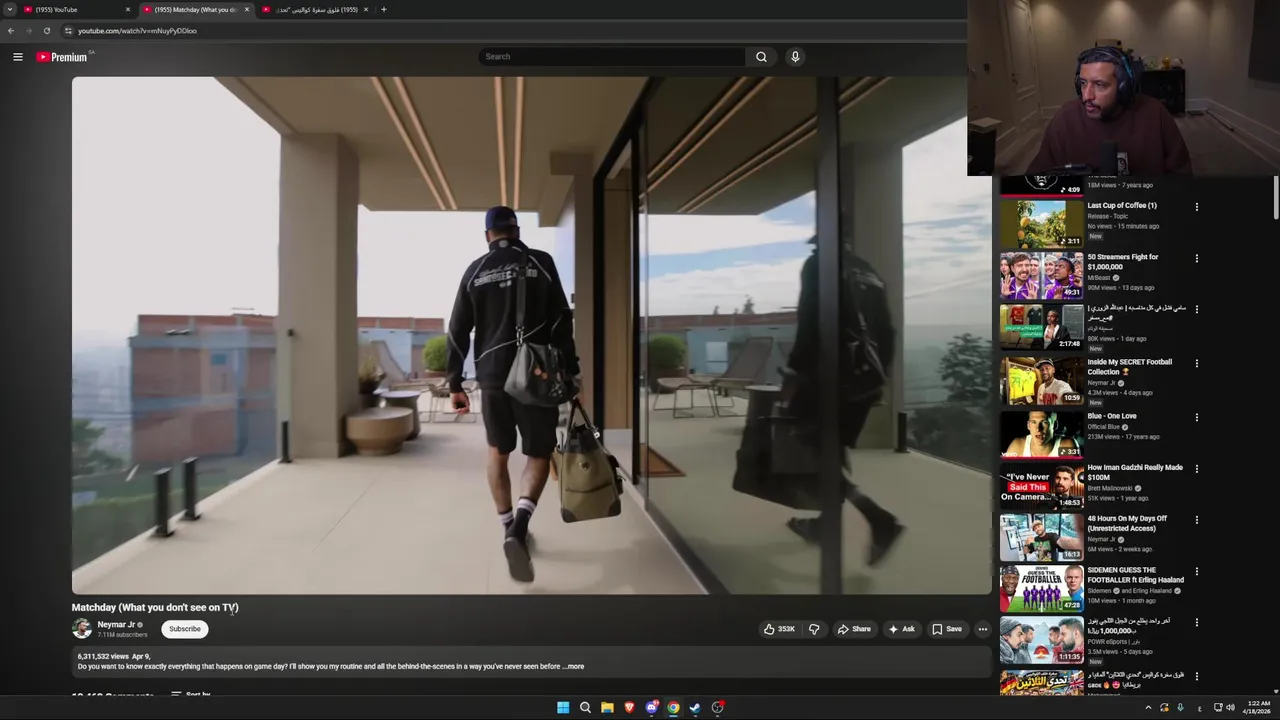1280x720 pixels.
Task: Open the Share dialog
Action: point(854,629)
